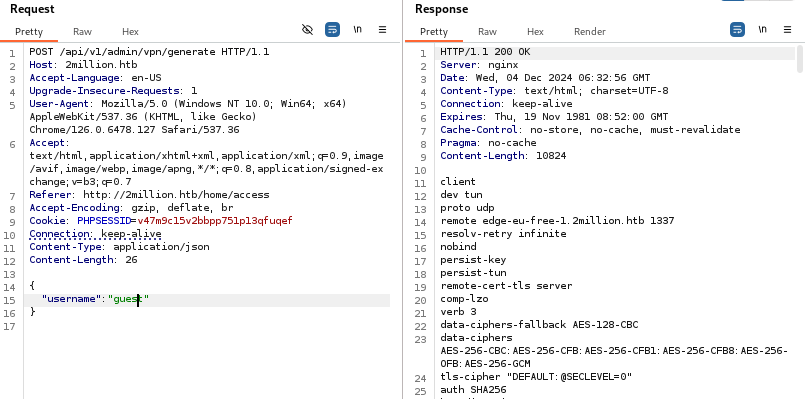Toggle word wrap icon in Response panel
Image resolution: width=805 pixels, height=399 pixels.
pos(738,30)
